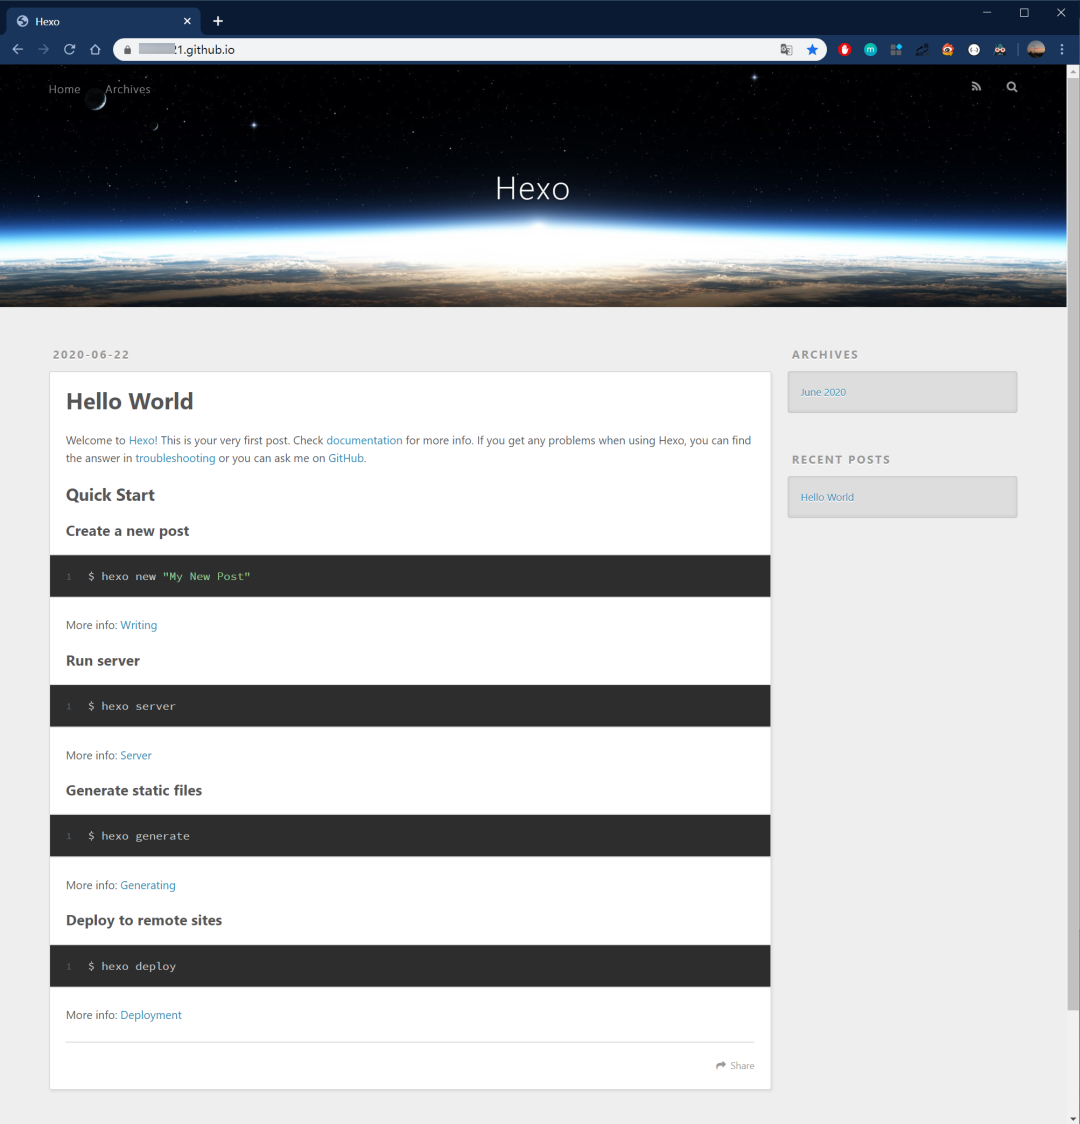Open the orange extension icon
1080x1124 pixels.
948,49
